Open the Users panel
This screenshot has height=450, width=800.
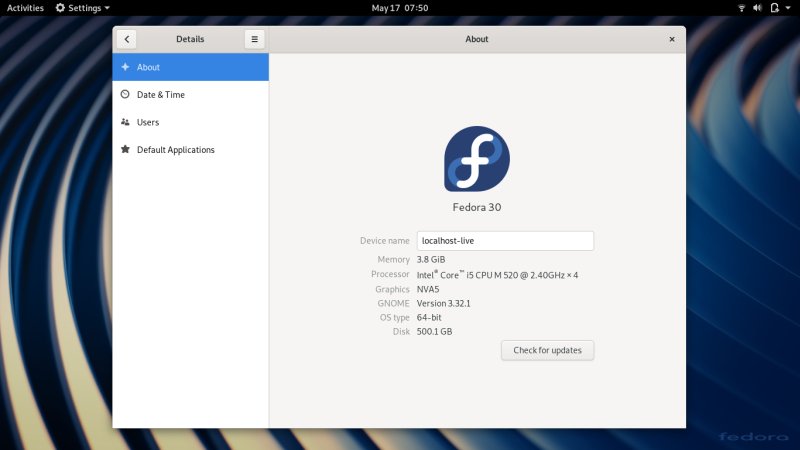click(x=190, y=122)
